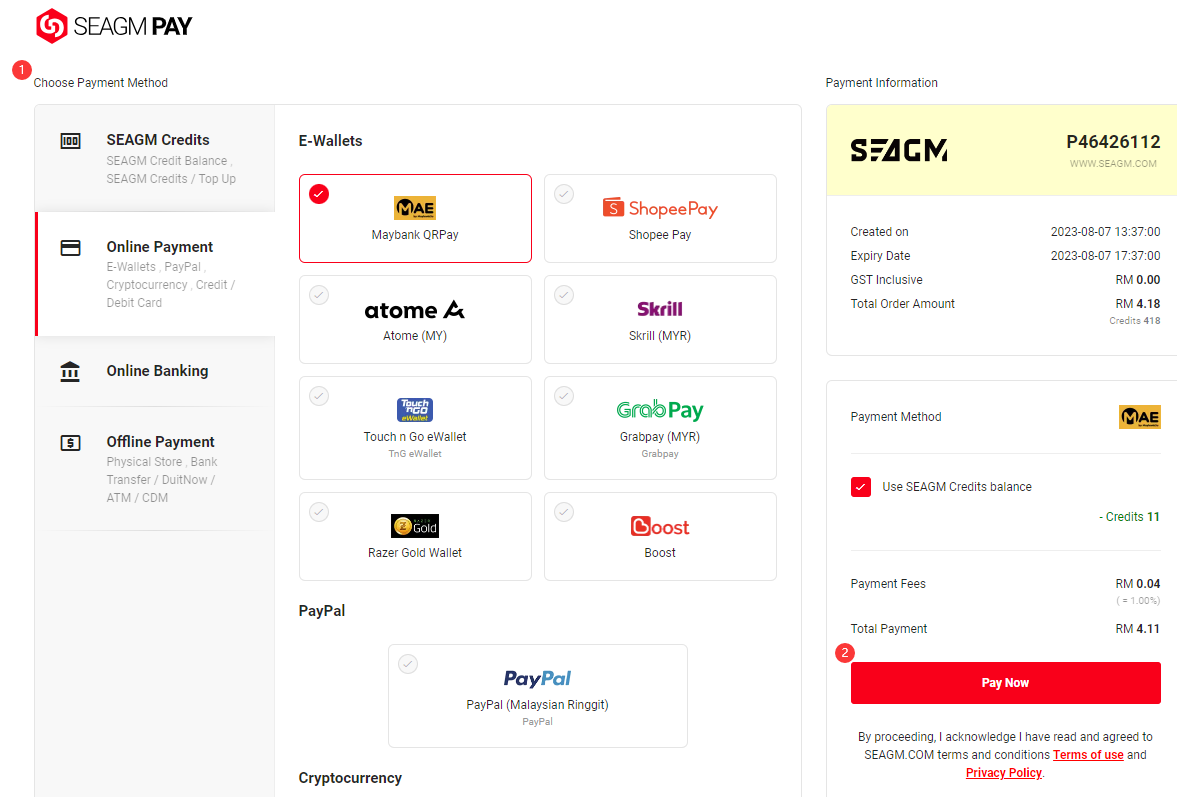Select the Razer Gold Wallet icon
The width and height of the screenshot is (1177, 797).
point(415,526)
